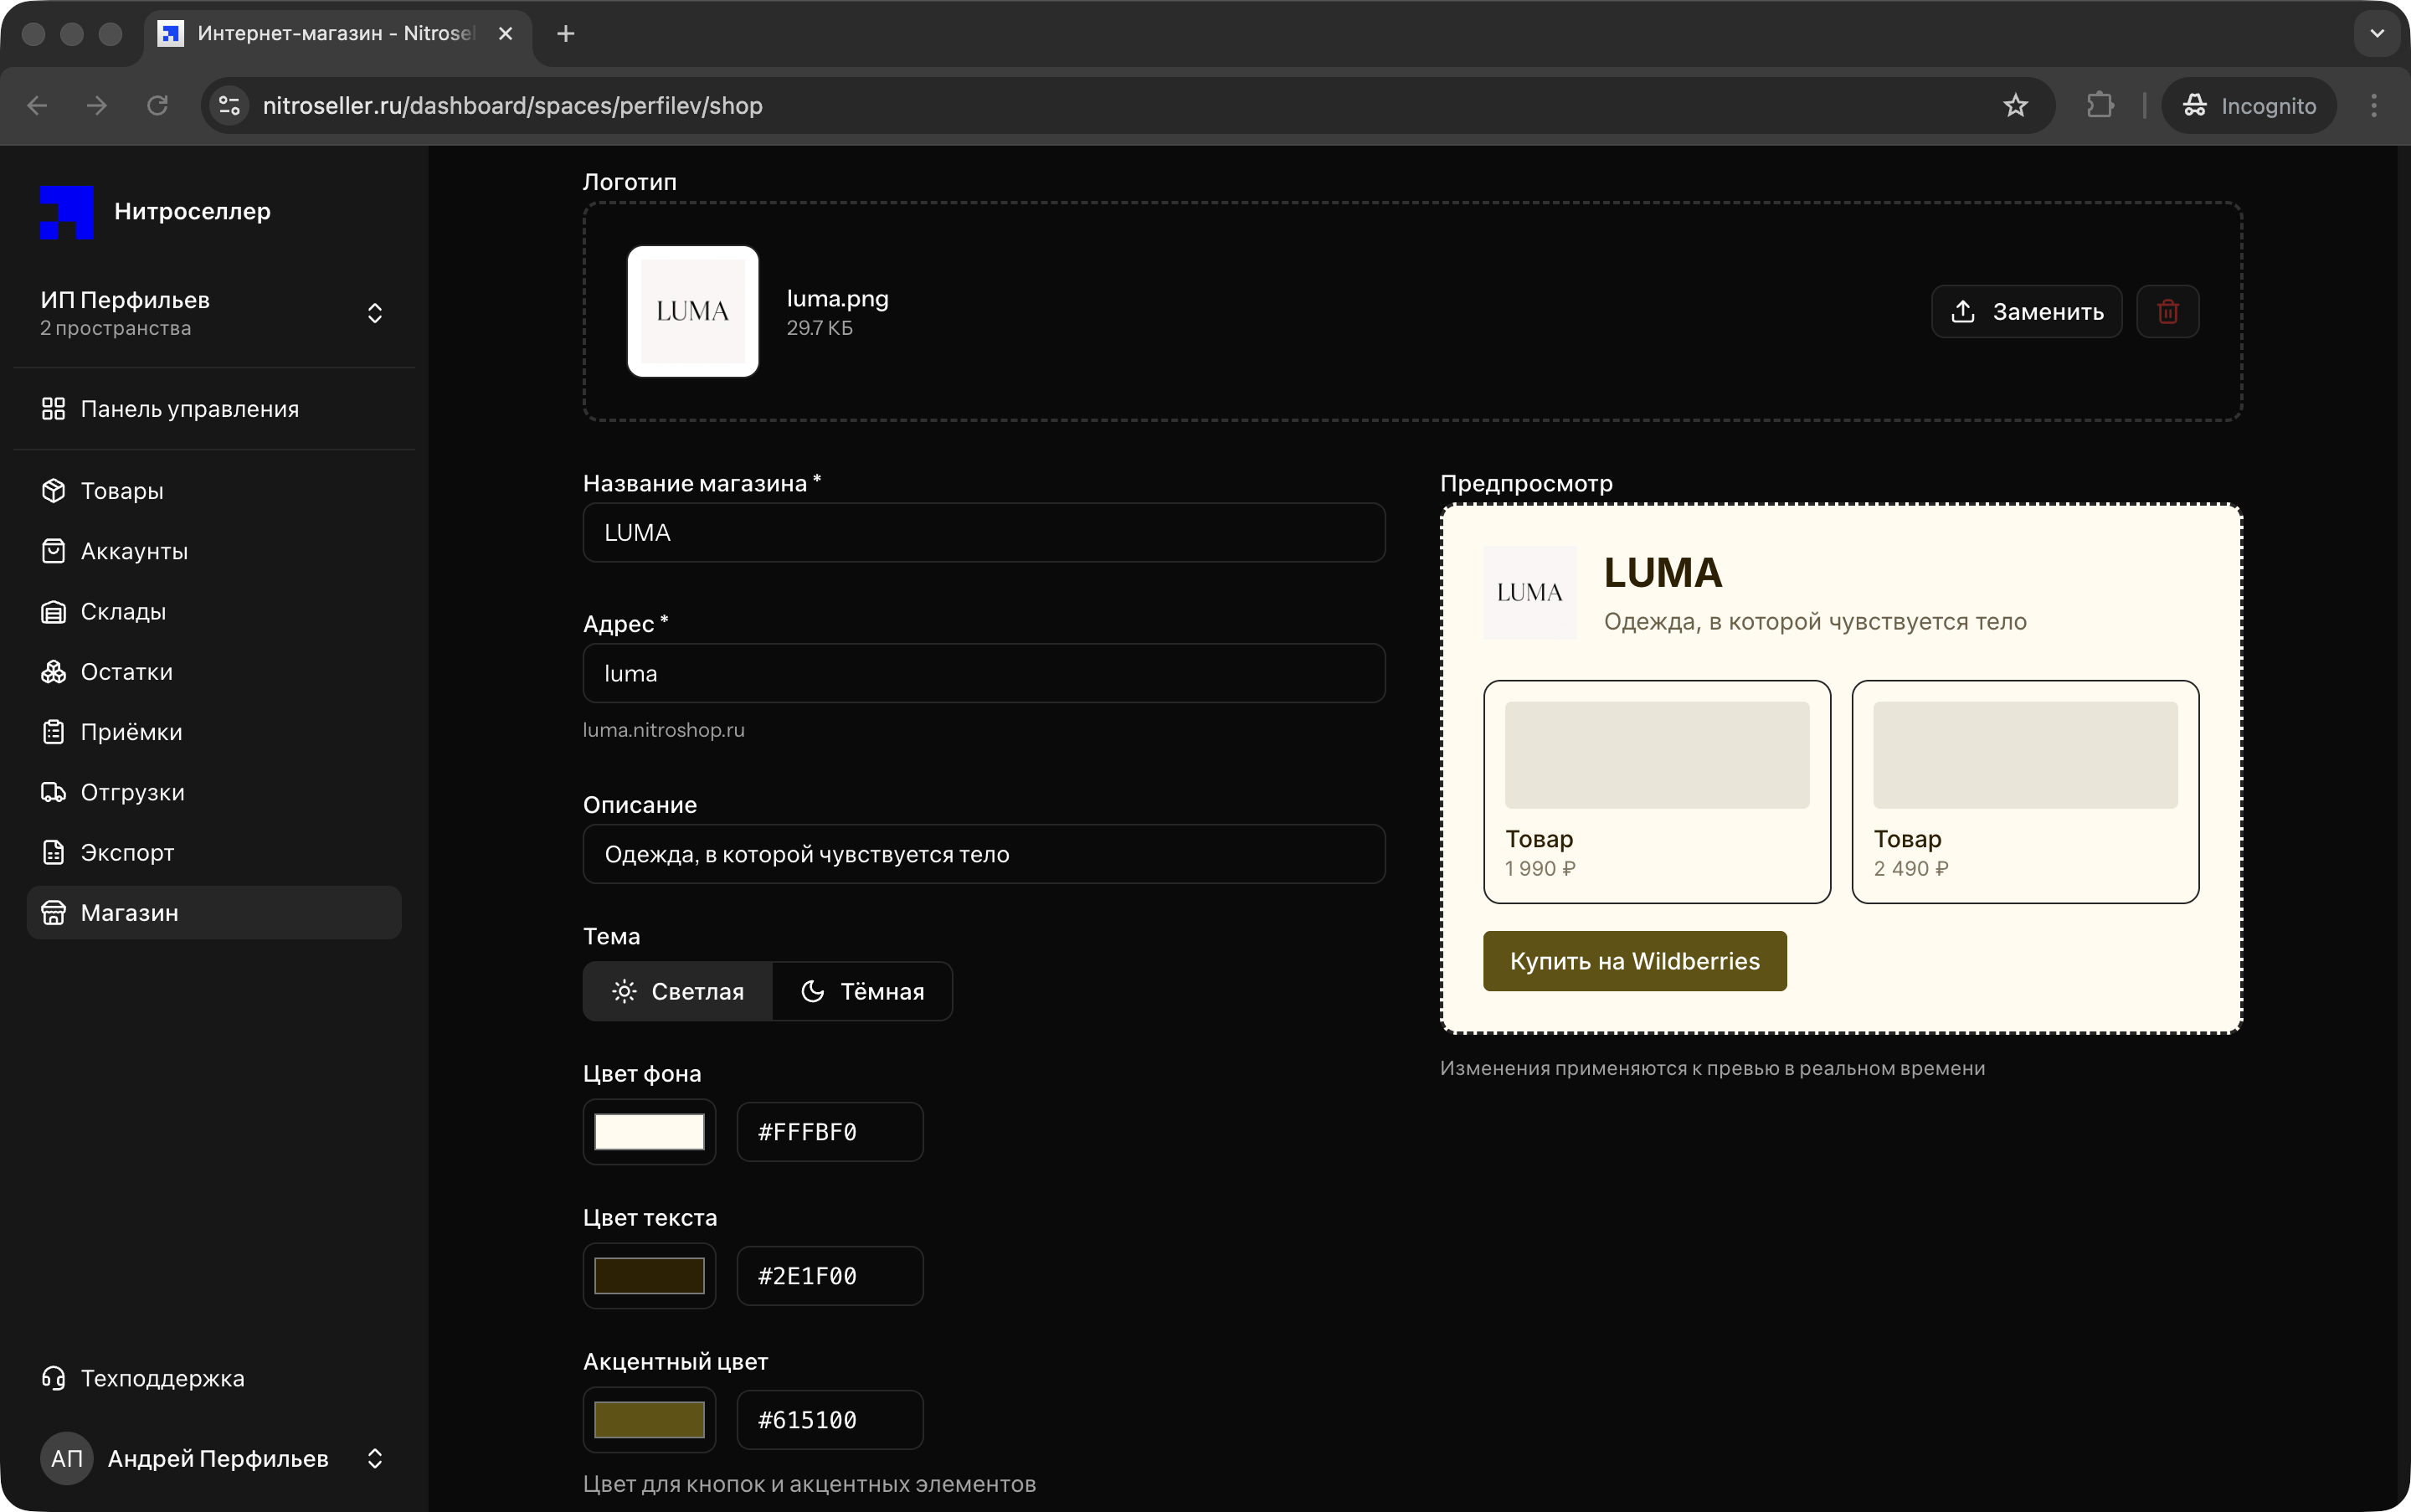Viewport: 2411px width, 1512px height.
Task: Go to Панель управления menu item
Action: pyautogui.click(x=188, y=409)
